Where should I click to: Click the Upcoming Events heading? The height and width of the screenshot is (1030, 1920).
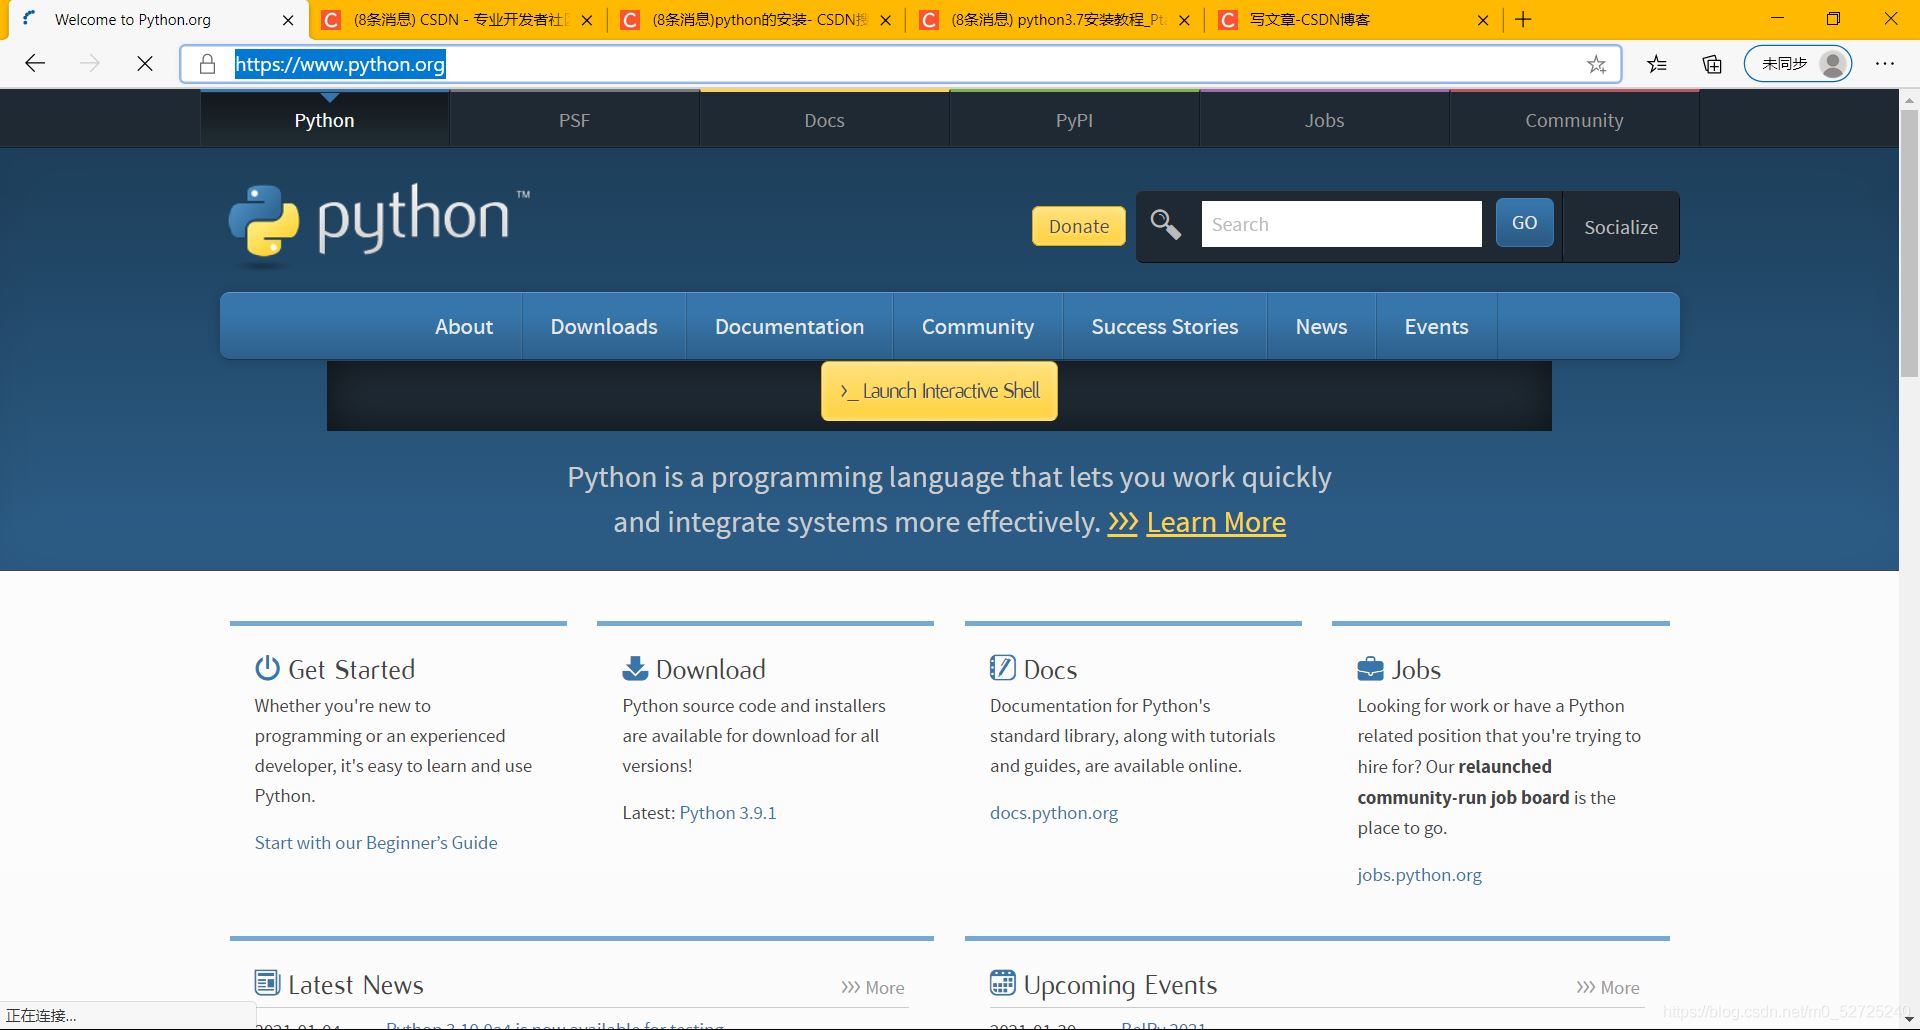coord(1120,985)
